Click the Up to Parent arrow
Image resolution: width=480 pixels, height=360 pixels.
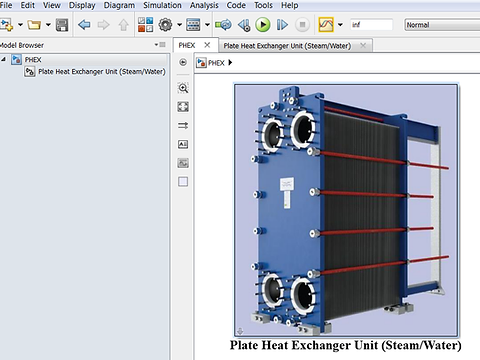click(124, 25)
